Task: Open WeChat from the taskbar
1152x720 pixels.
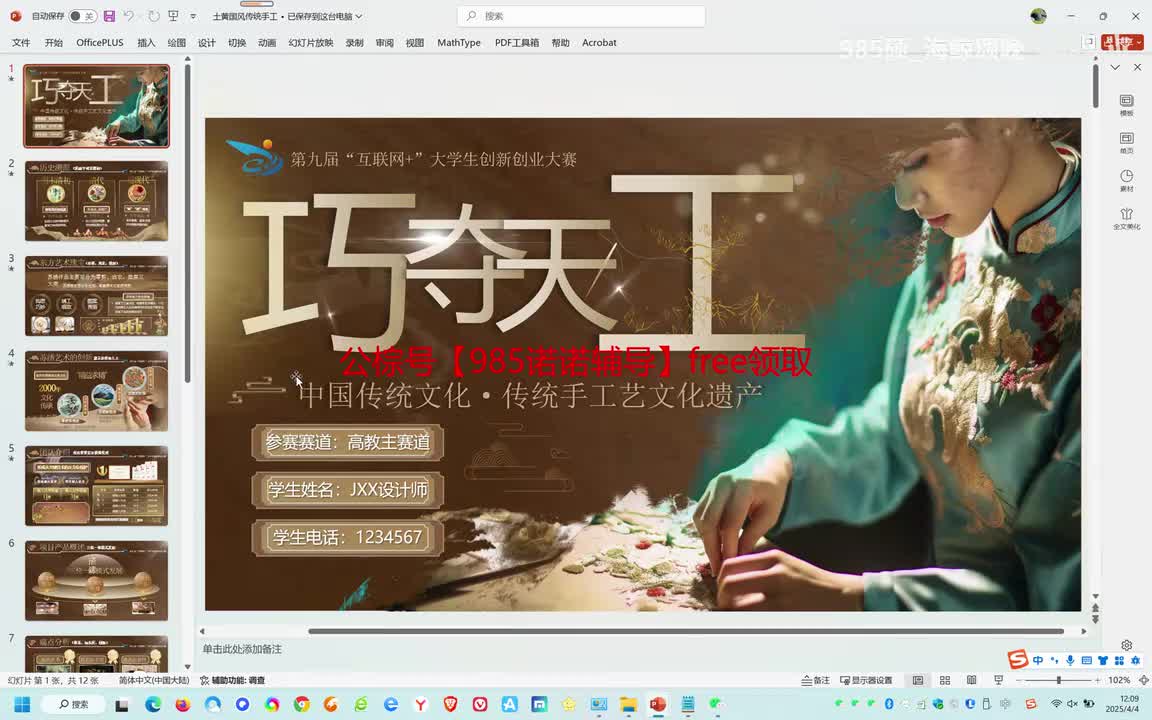Action: pyautogui.click(x=716, y=705)
